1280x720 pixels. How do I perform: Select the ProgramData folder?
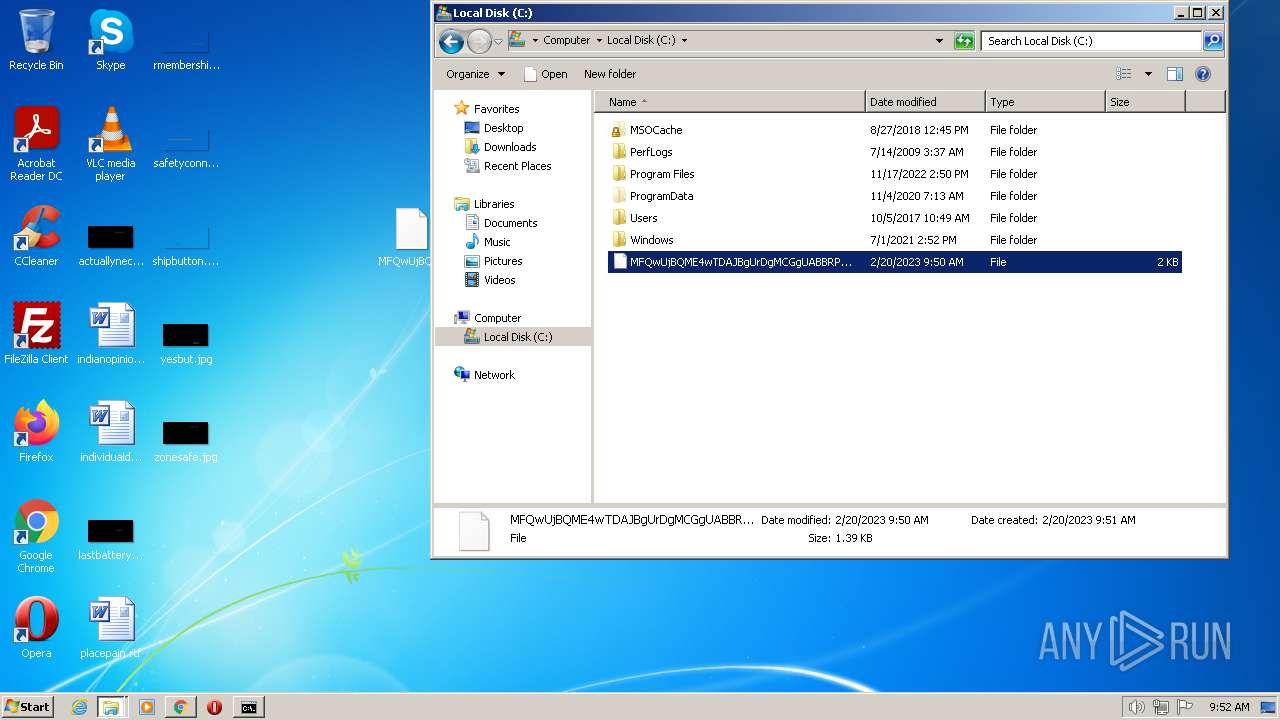click(x=895, y=196)
